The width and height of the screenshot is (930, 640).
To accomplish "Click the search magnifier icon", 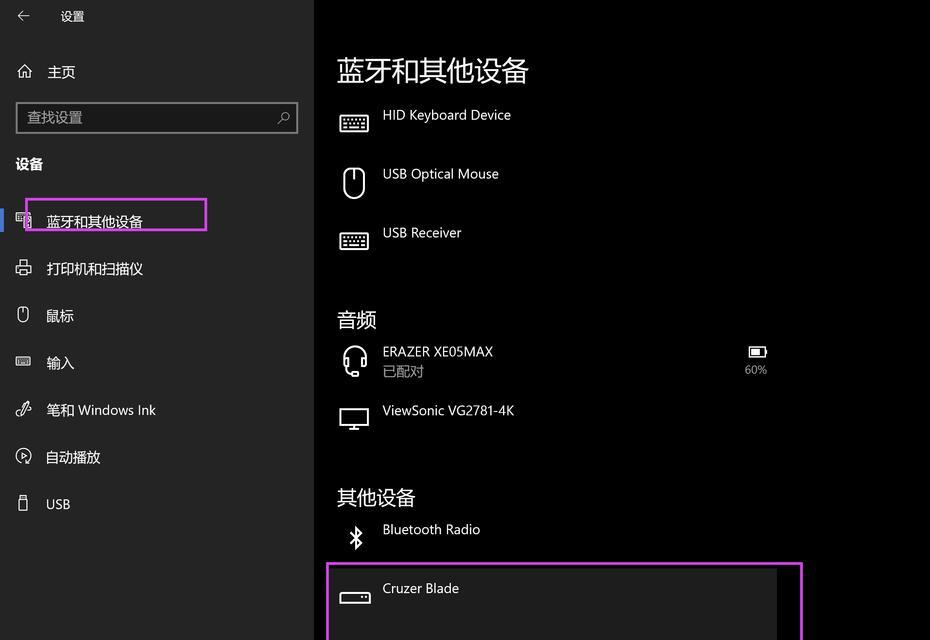I will 284,117.
